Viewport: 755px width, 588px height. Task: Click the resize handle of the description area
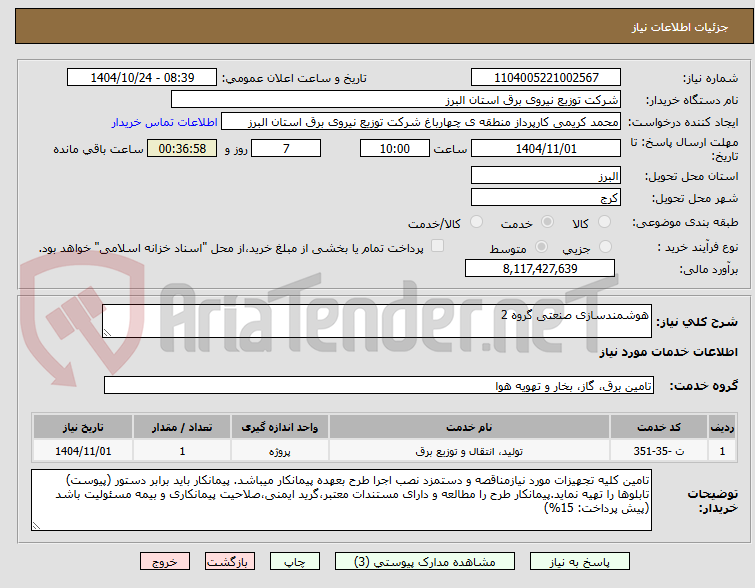click(107, 333)
